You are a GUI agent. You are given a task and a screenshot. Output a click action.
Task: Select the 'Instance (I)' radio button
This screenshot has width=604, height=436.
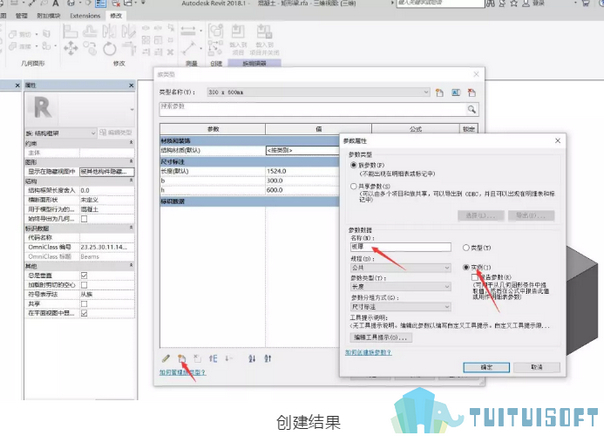point(466,267)
